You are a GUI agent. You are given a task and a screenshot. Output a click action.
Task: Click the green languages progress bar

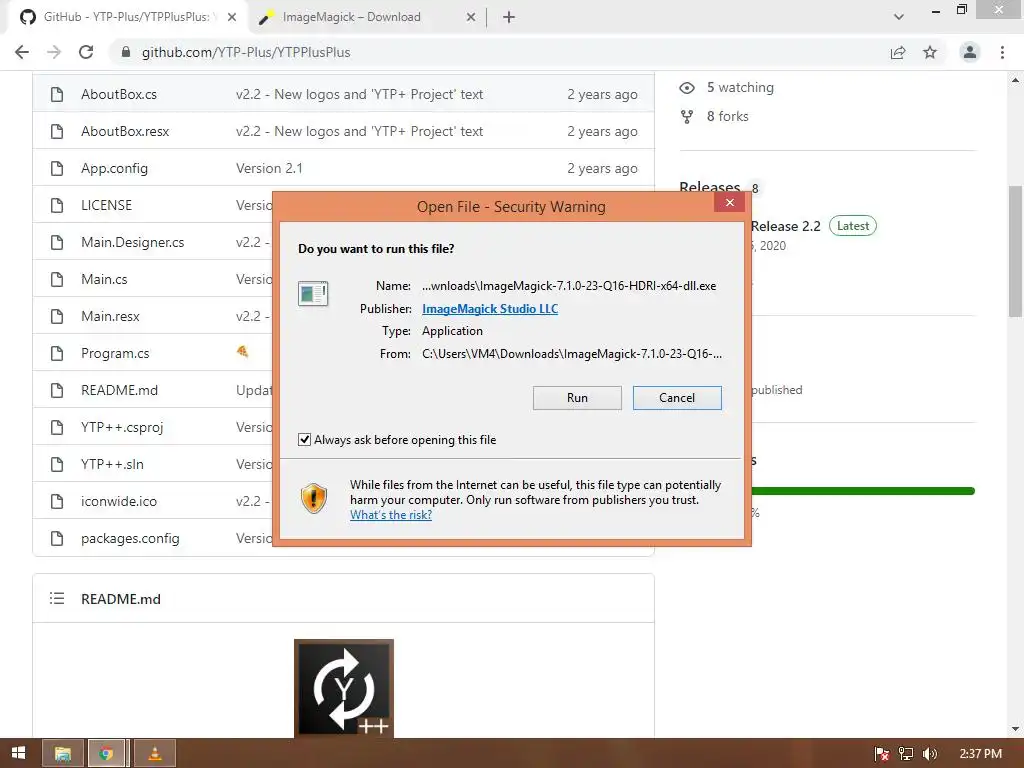click(x=862, y=491)
